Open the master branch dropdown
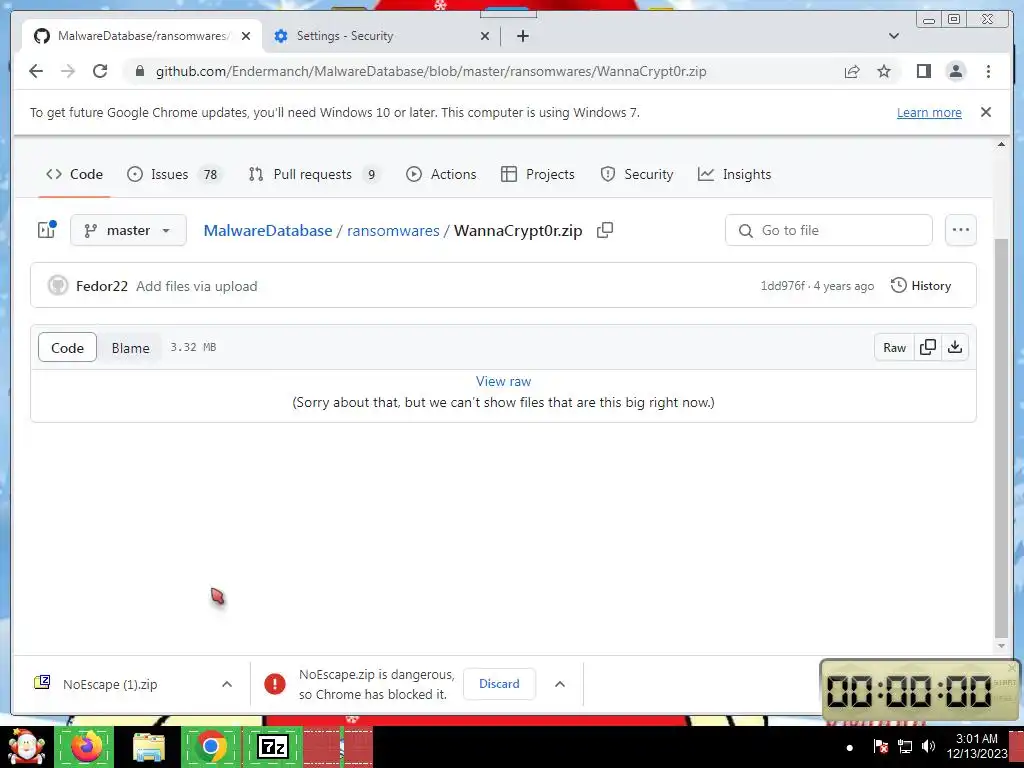 tap(128, 230)
